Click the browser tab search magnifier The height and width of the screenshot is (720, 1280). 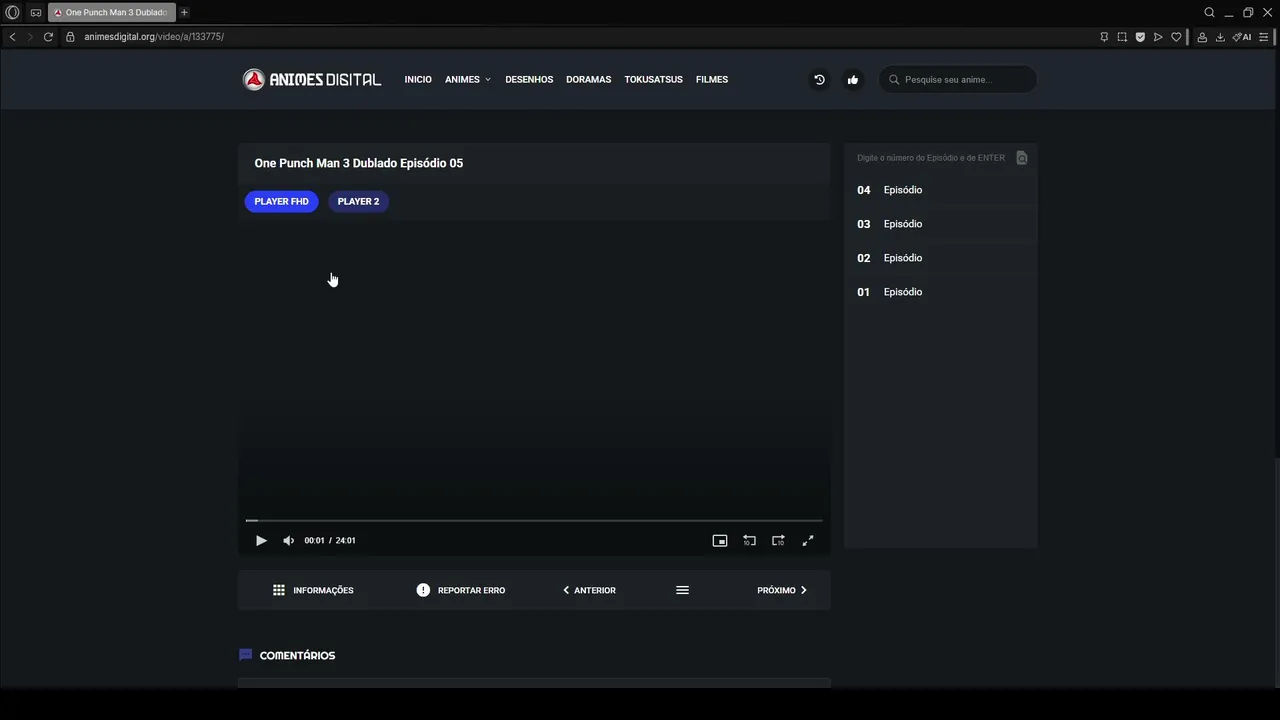(1209, 12)
